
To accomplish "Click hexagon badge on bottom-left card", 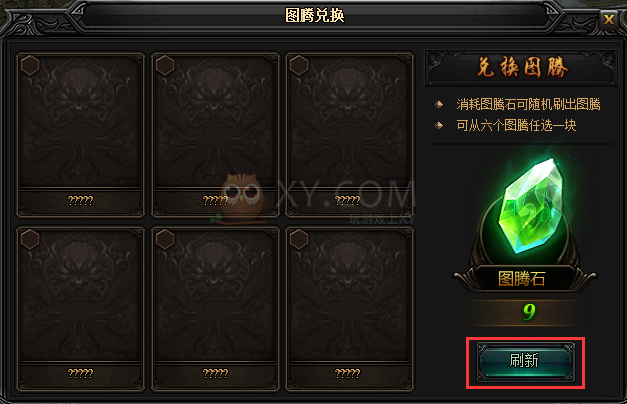I will tap(30, 239).
